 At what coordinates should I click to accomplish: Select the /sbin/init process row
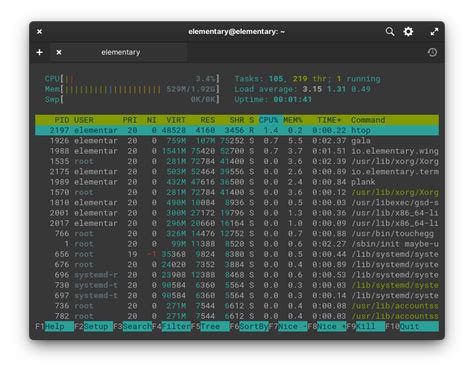237,244
